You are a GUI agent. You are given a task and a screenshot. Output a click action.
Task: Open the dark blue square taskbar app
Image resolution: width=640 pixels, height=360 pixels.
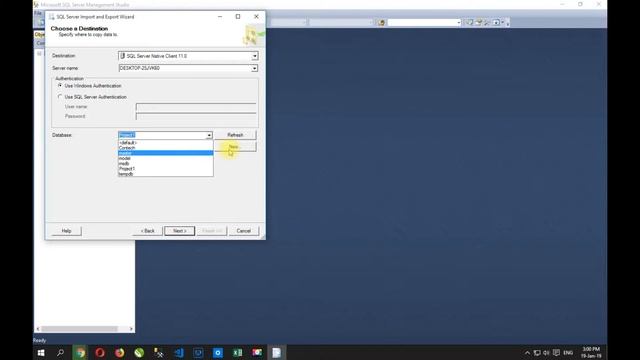click(x=198, y=353)
